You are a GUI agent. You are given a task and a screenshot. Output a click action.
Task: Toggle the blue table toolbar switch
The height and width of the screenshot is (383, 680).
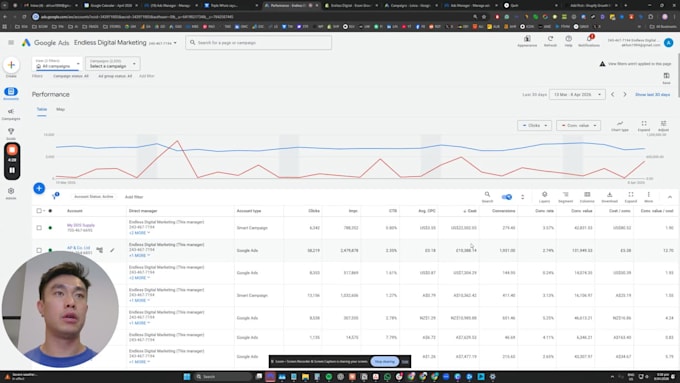point(507,197)
